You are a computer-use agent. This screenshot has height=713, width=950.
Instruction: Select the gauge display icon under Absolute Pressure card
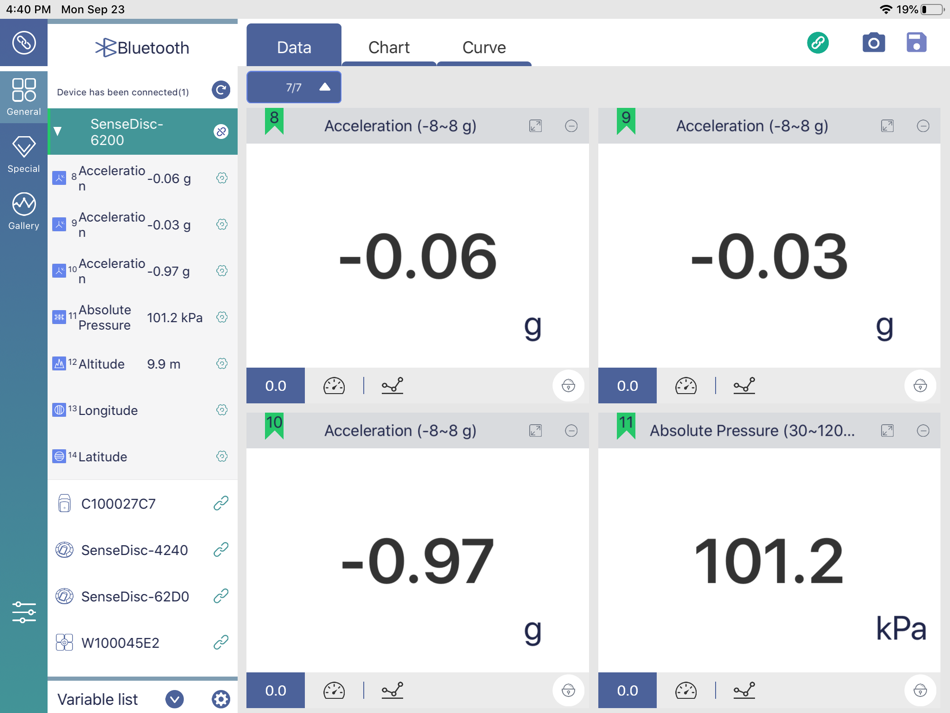click(x=686, y=690)
